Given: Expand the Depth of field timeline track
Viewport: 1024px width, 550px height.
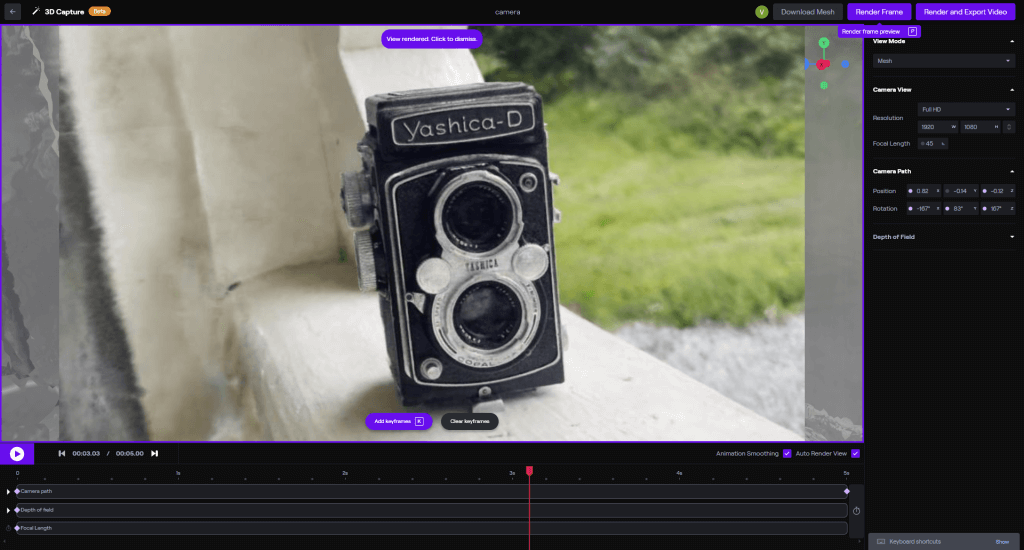Looking at the screenshot, I should [8, 510].
